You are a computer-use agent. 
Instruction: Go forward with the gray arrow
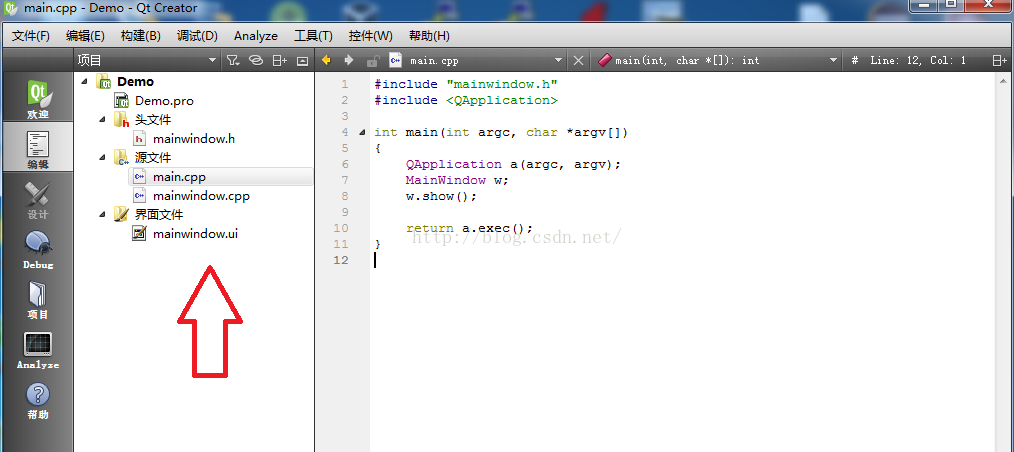(349, 60)
